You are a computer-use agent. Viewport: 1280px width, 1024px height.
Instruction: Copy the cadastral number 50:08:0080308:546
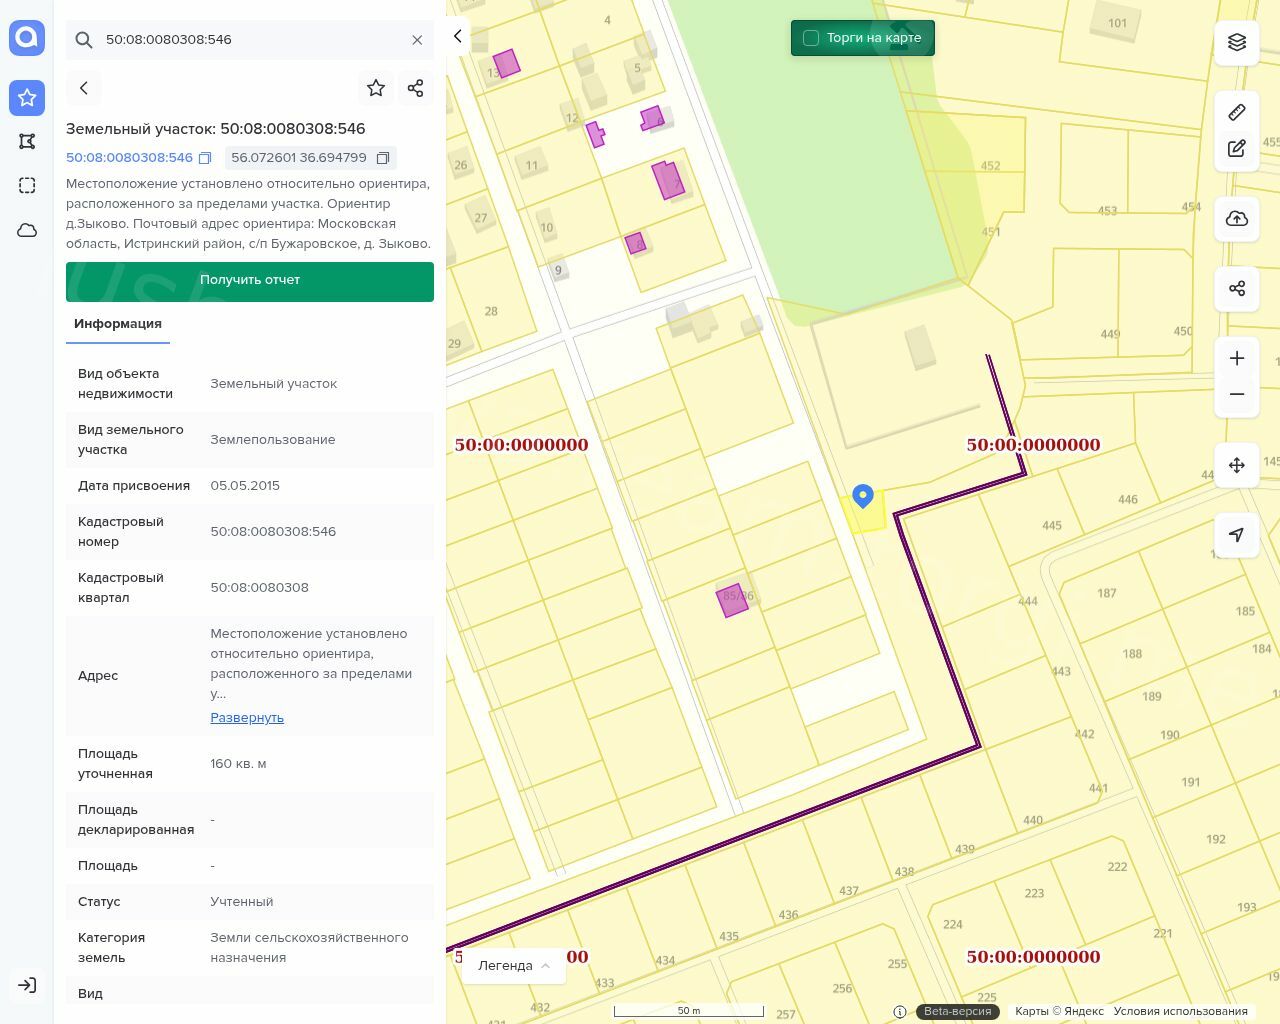coord(205,158)
